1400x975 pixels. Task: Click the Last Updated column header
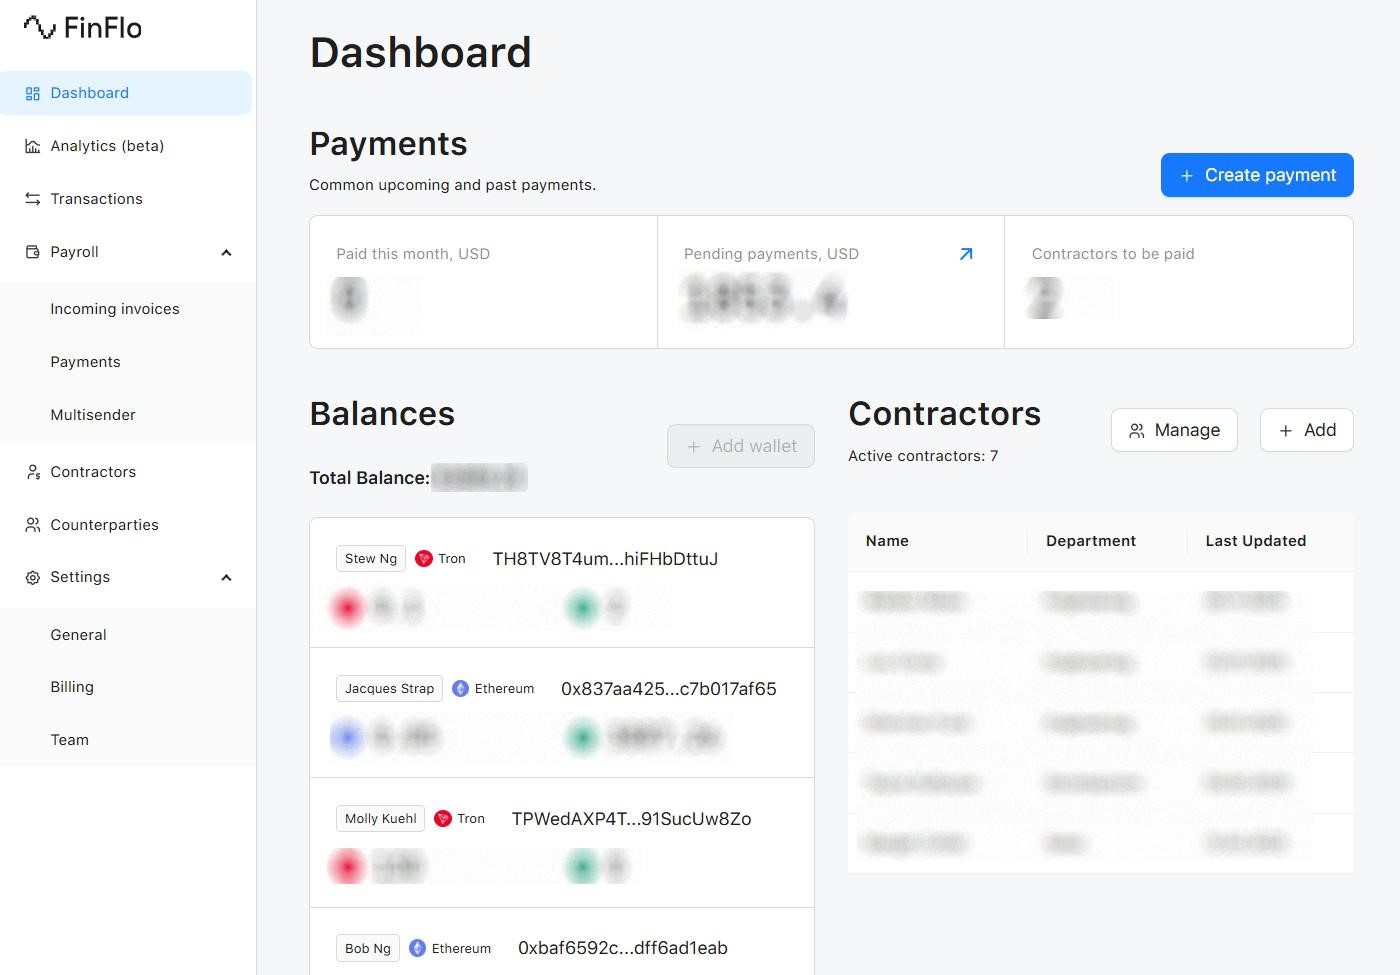coord(1256,541)
